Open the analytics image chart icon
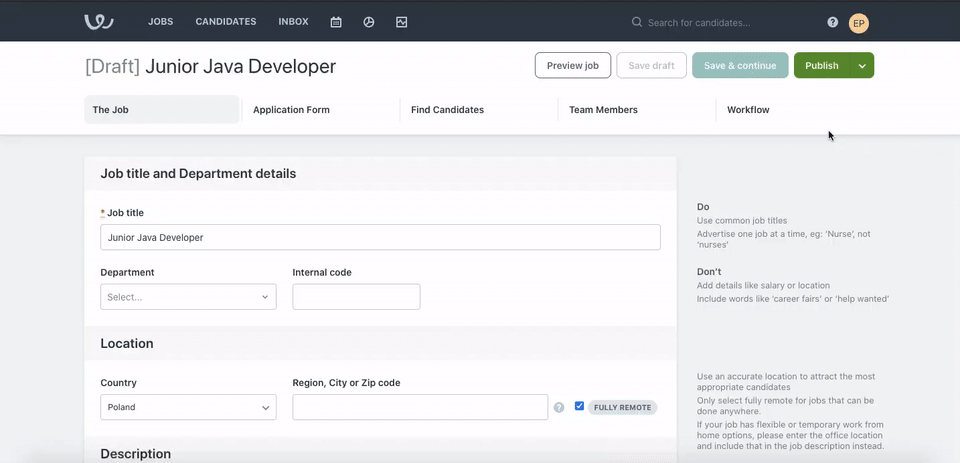960x463 pixels. 402,22
